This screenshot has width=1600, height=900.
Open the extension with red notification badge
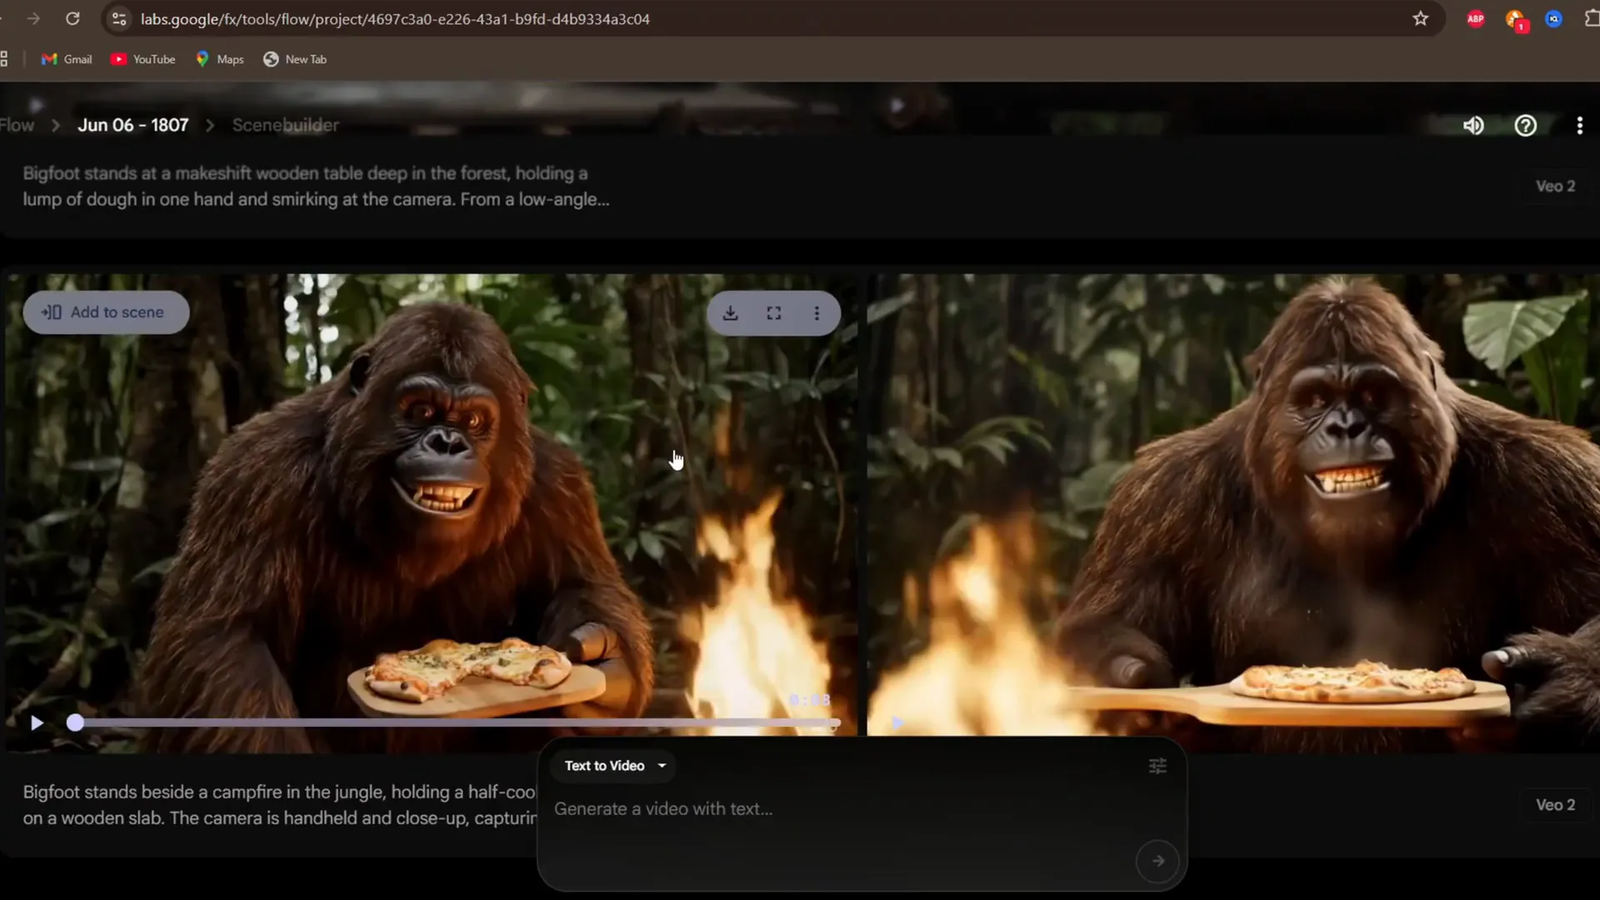1515,20
